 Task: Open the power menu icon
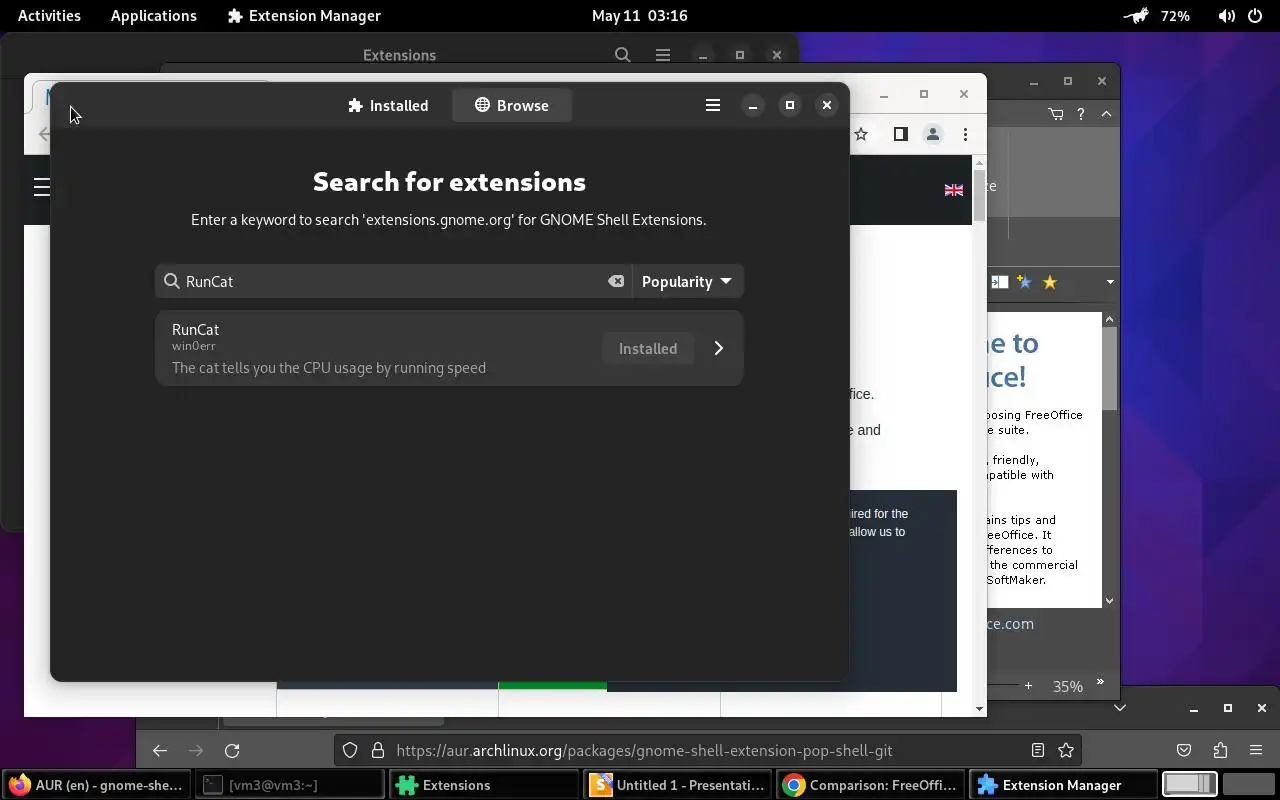(x=1256, y=15)
